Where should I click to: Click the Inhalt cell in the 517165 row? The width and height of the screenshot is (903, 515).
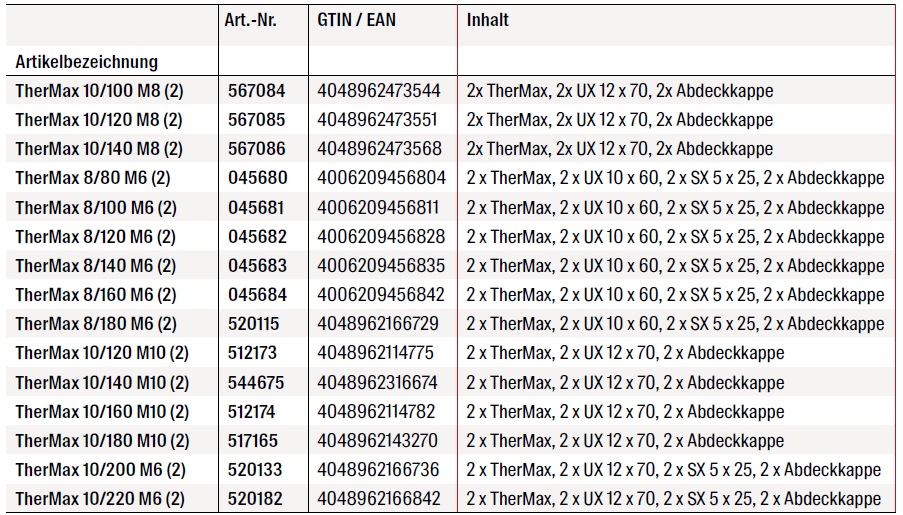625,441
